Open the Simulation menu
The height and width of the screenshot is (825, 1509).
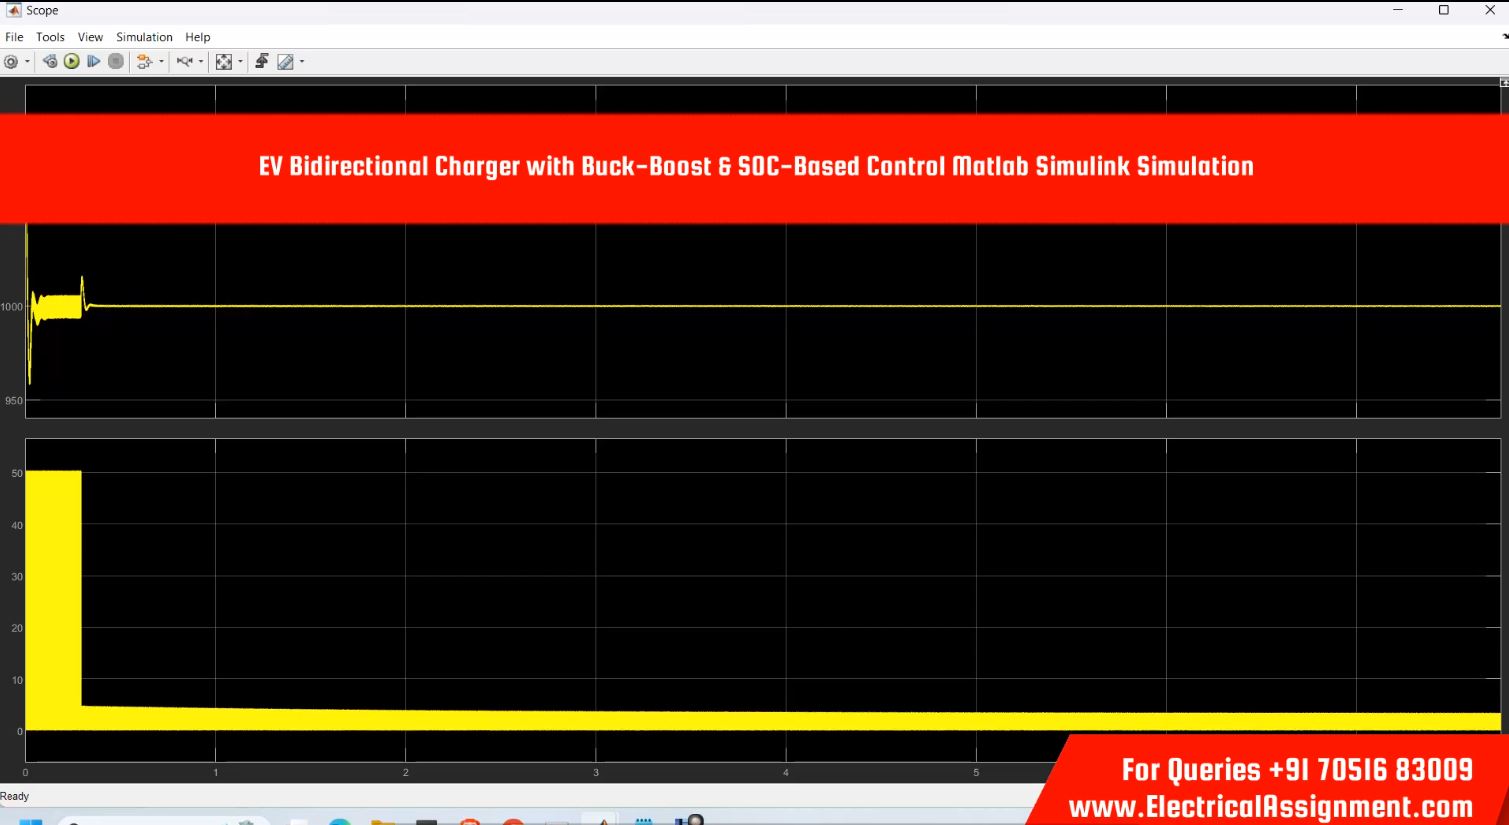[x=144, y=37]
